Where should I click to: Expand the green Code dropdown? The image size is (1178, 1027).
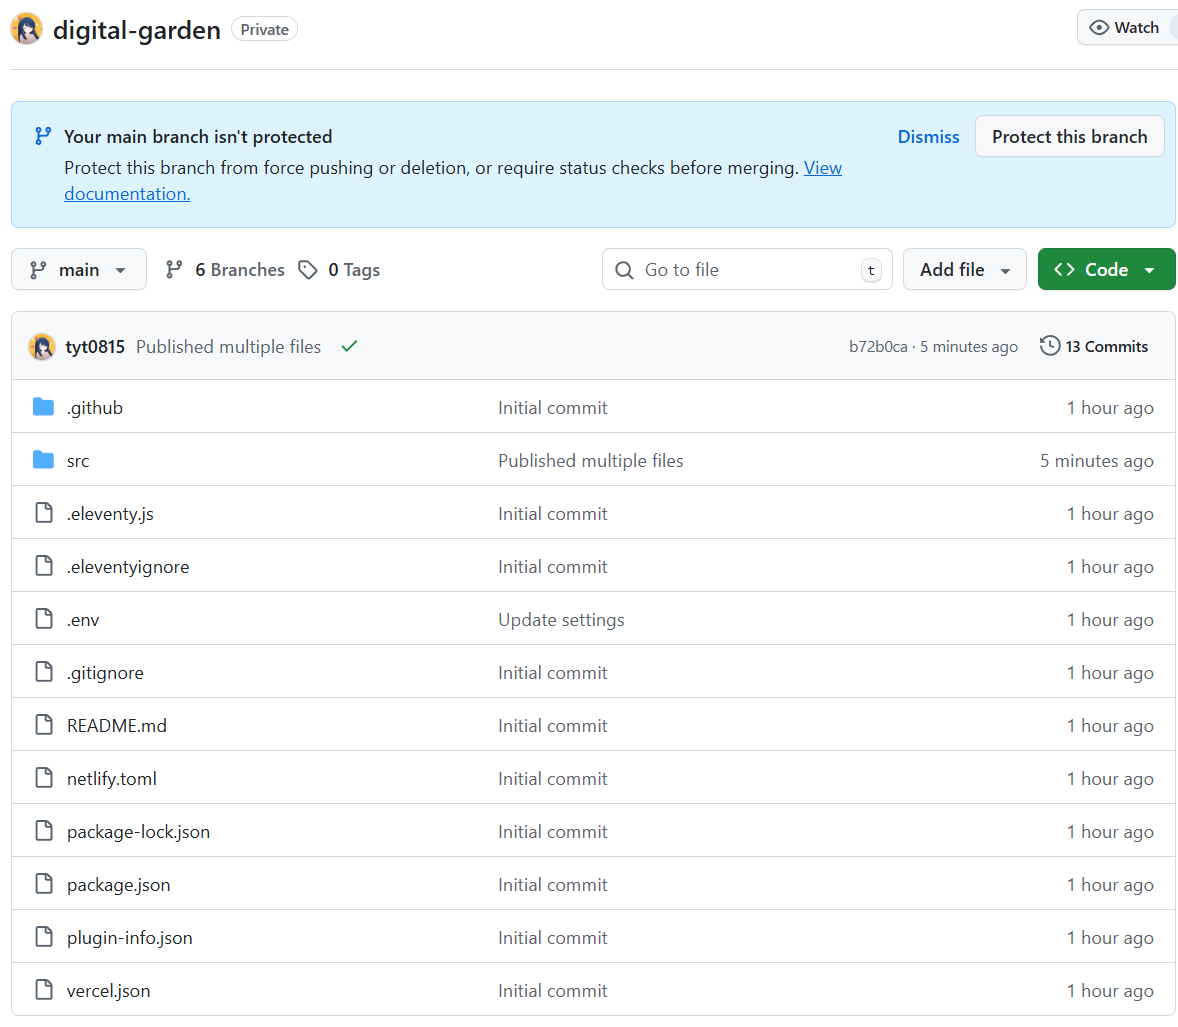point(1106,270)
